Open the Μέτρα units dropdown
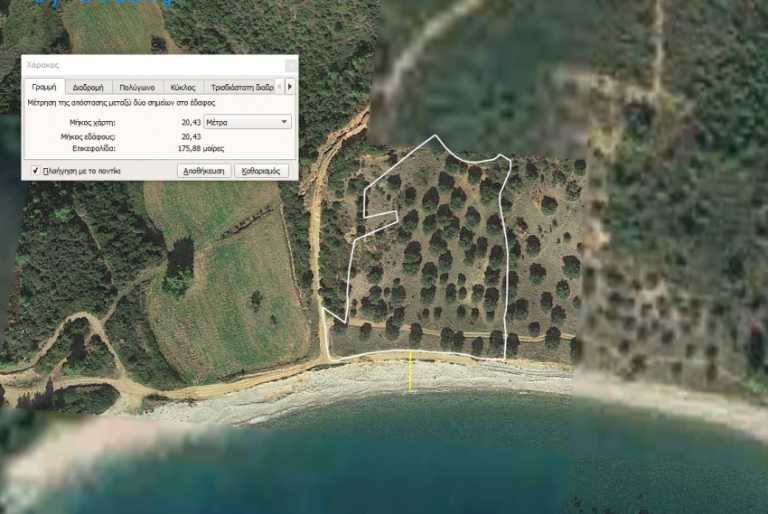 pos(247,122)
